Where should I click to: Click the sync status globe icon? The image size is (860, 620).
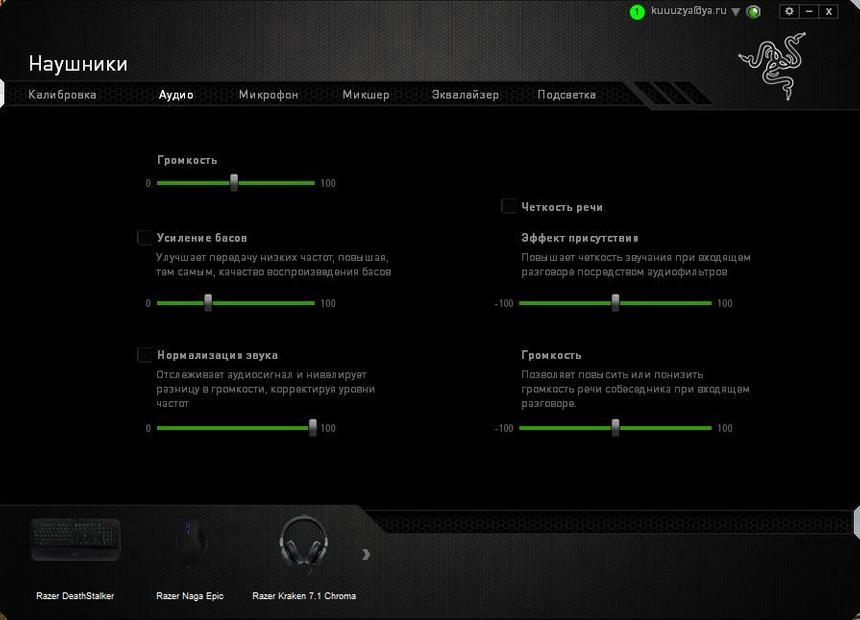pos(753,12)
